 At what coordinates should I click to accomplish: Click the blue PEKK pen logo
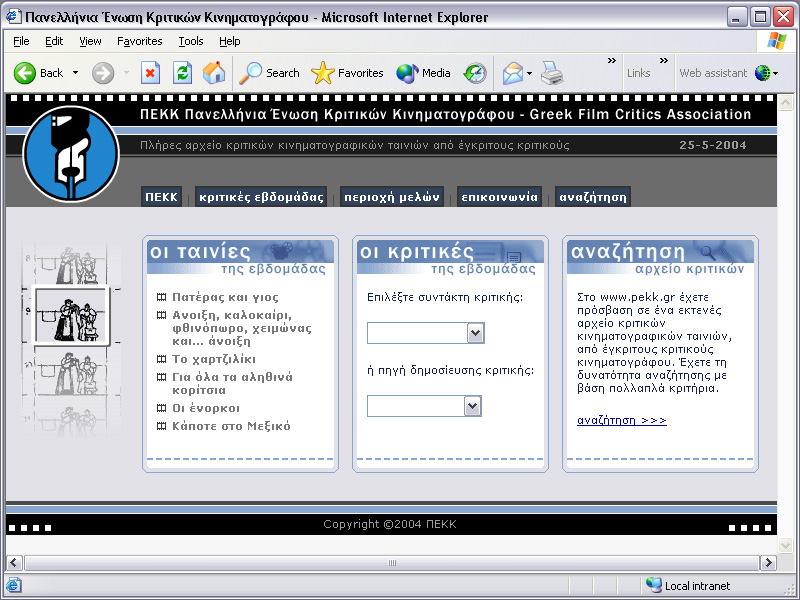pyautogui.click(x=71, y=154)
